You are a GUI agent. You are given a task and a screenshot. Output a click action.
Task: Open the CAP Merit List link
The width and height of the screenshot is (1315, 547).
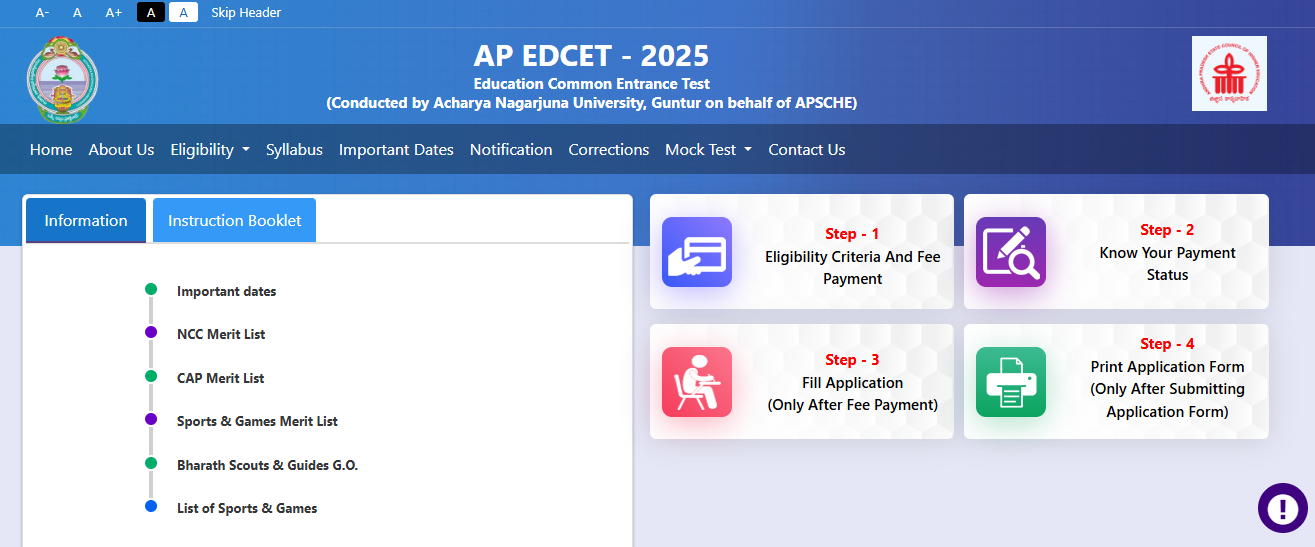(x=220, y=378)
